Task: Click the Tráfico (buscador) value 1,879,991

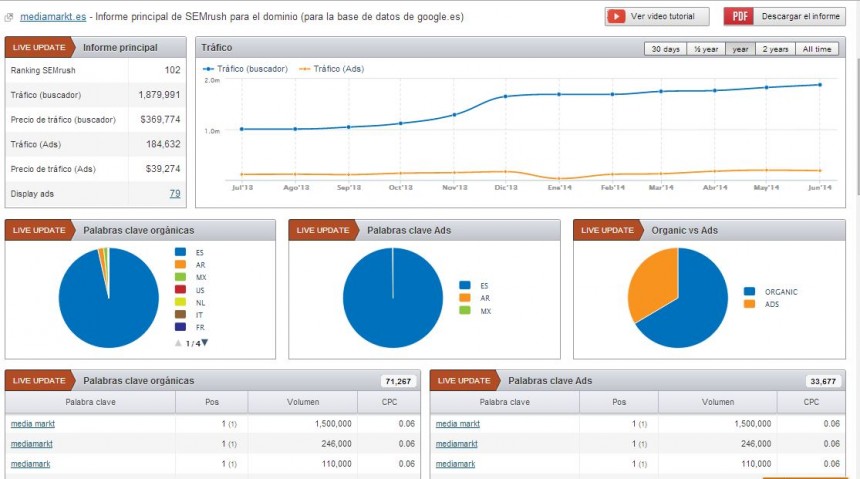Action: pyautogui.click(x=159, y=95)
